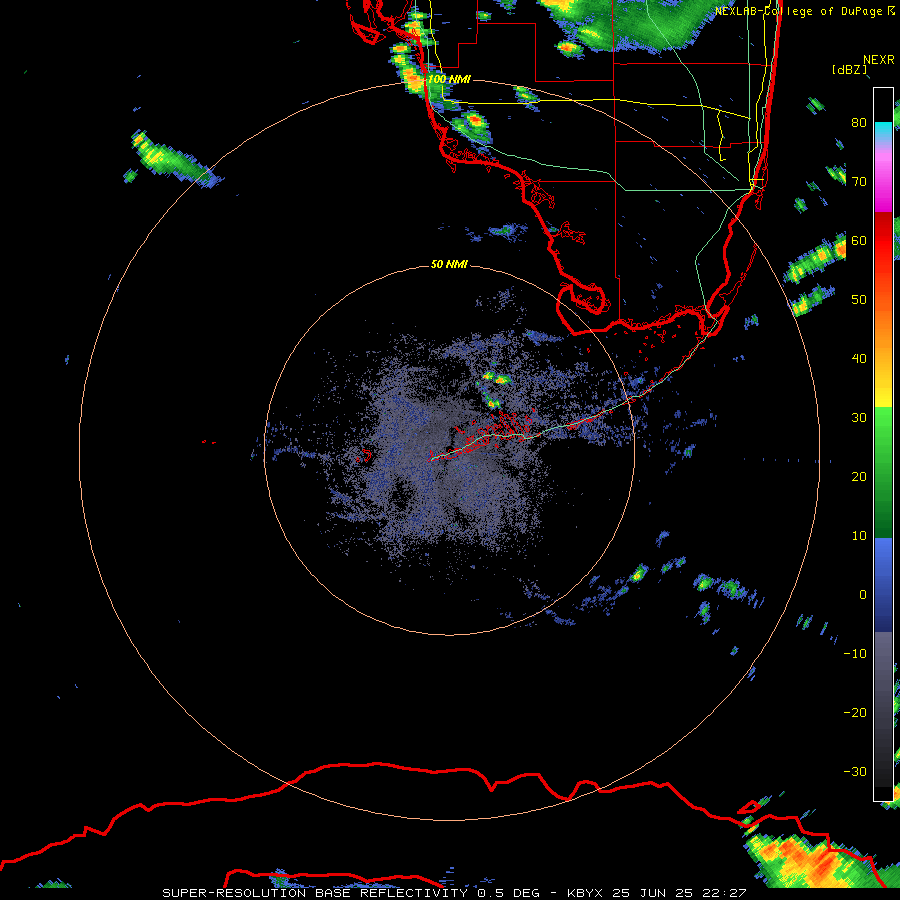Click the 40 value on the color scale
The height and width of the screenshot is (900, 900).
859,359
